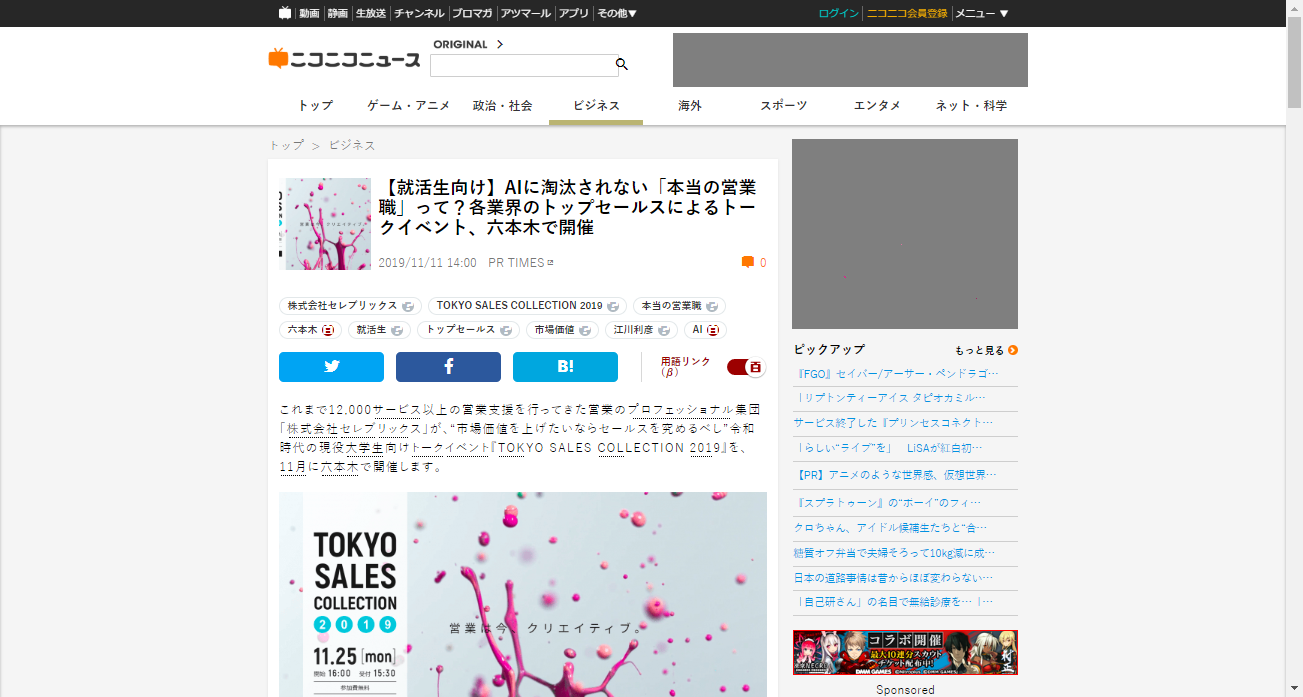Click the ニコニコ会員登録 link
This screenshot has width=1303, height=697.
point(907,13)
